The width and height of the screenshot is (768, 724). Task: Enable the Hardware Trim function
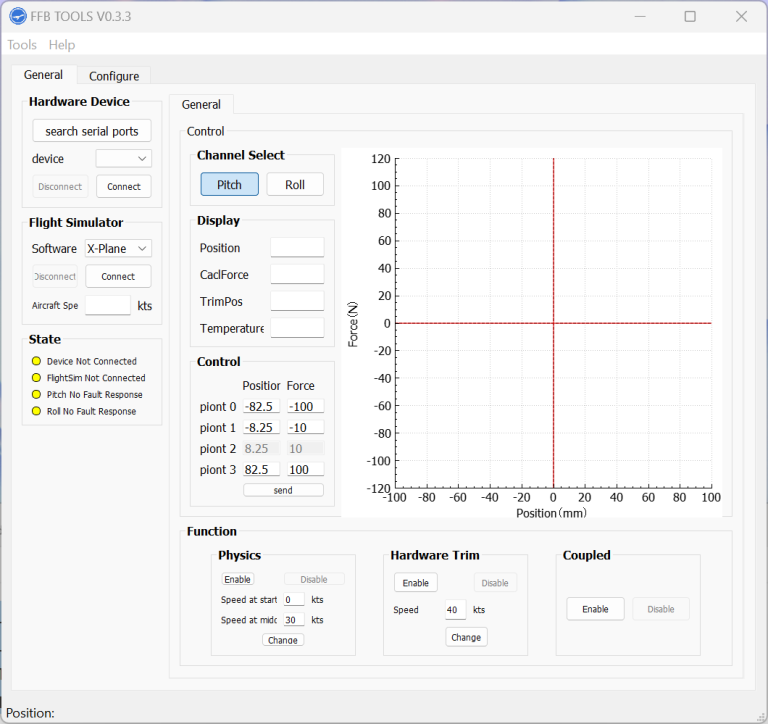coord(415,583)
